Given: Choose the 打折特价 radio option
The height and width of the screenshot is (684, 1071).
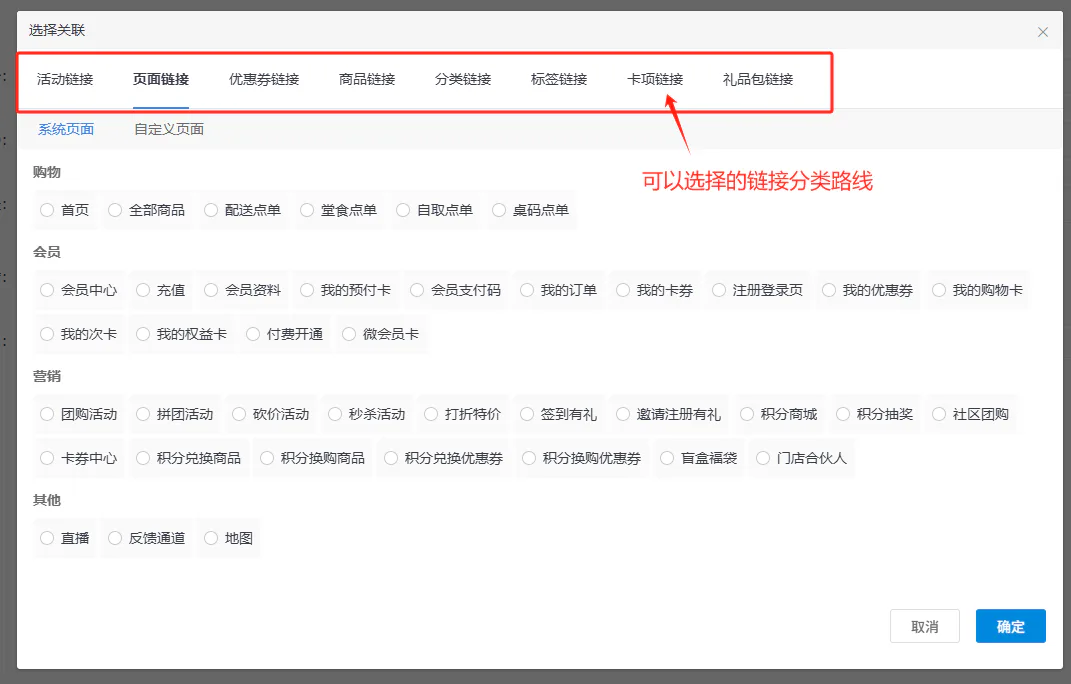Looking at the screenshot, I should coord(431,414).
